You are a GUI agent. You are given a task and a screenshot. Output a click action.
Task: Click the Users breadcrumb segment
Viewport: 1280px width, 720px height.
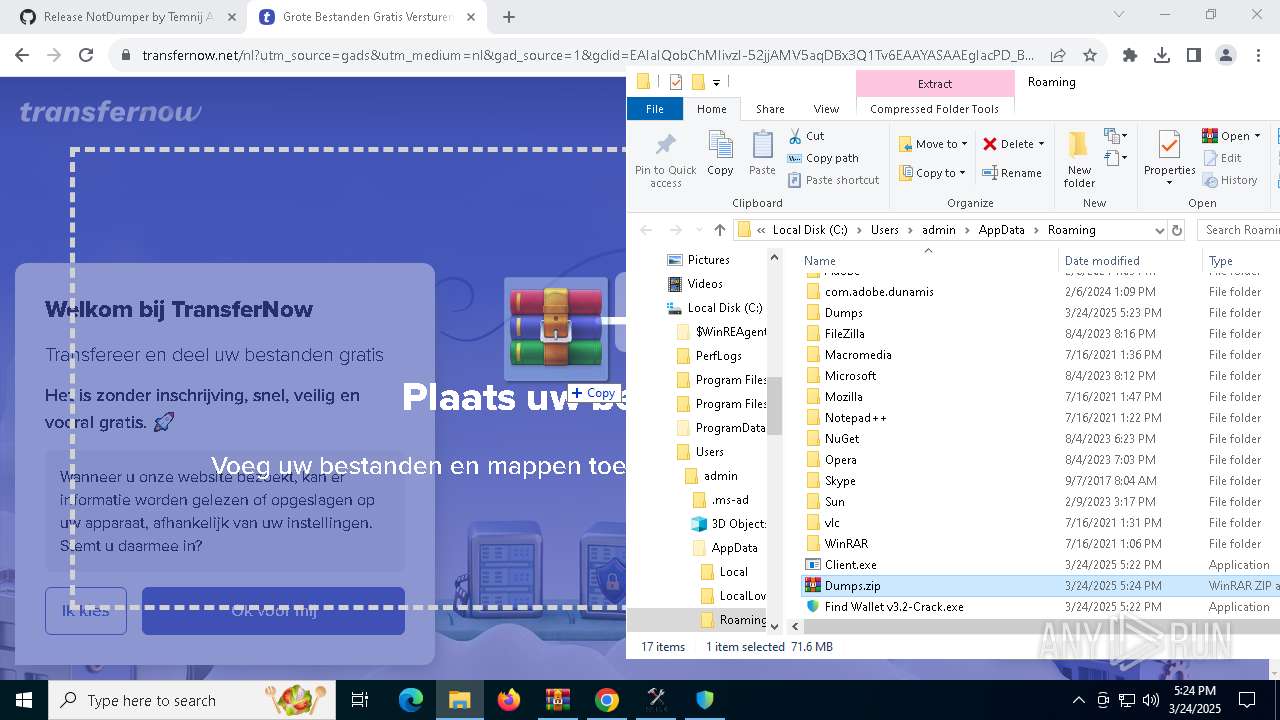pyautogui.click(x=885, y=230)
